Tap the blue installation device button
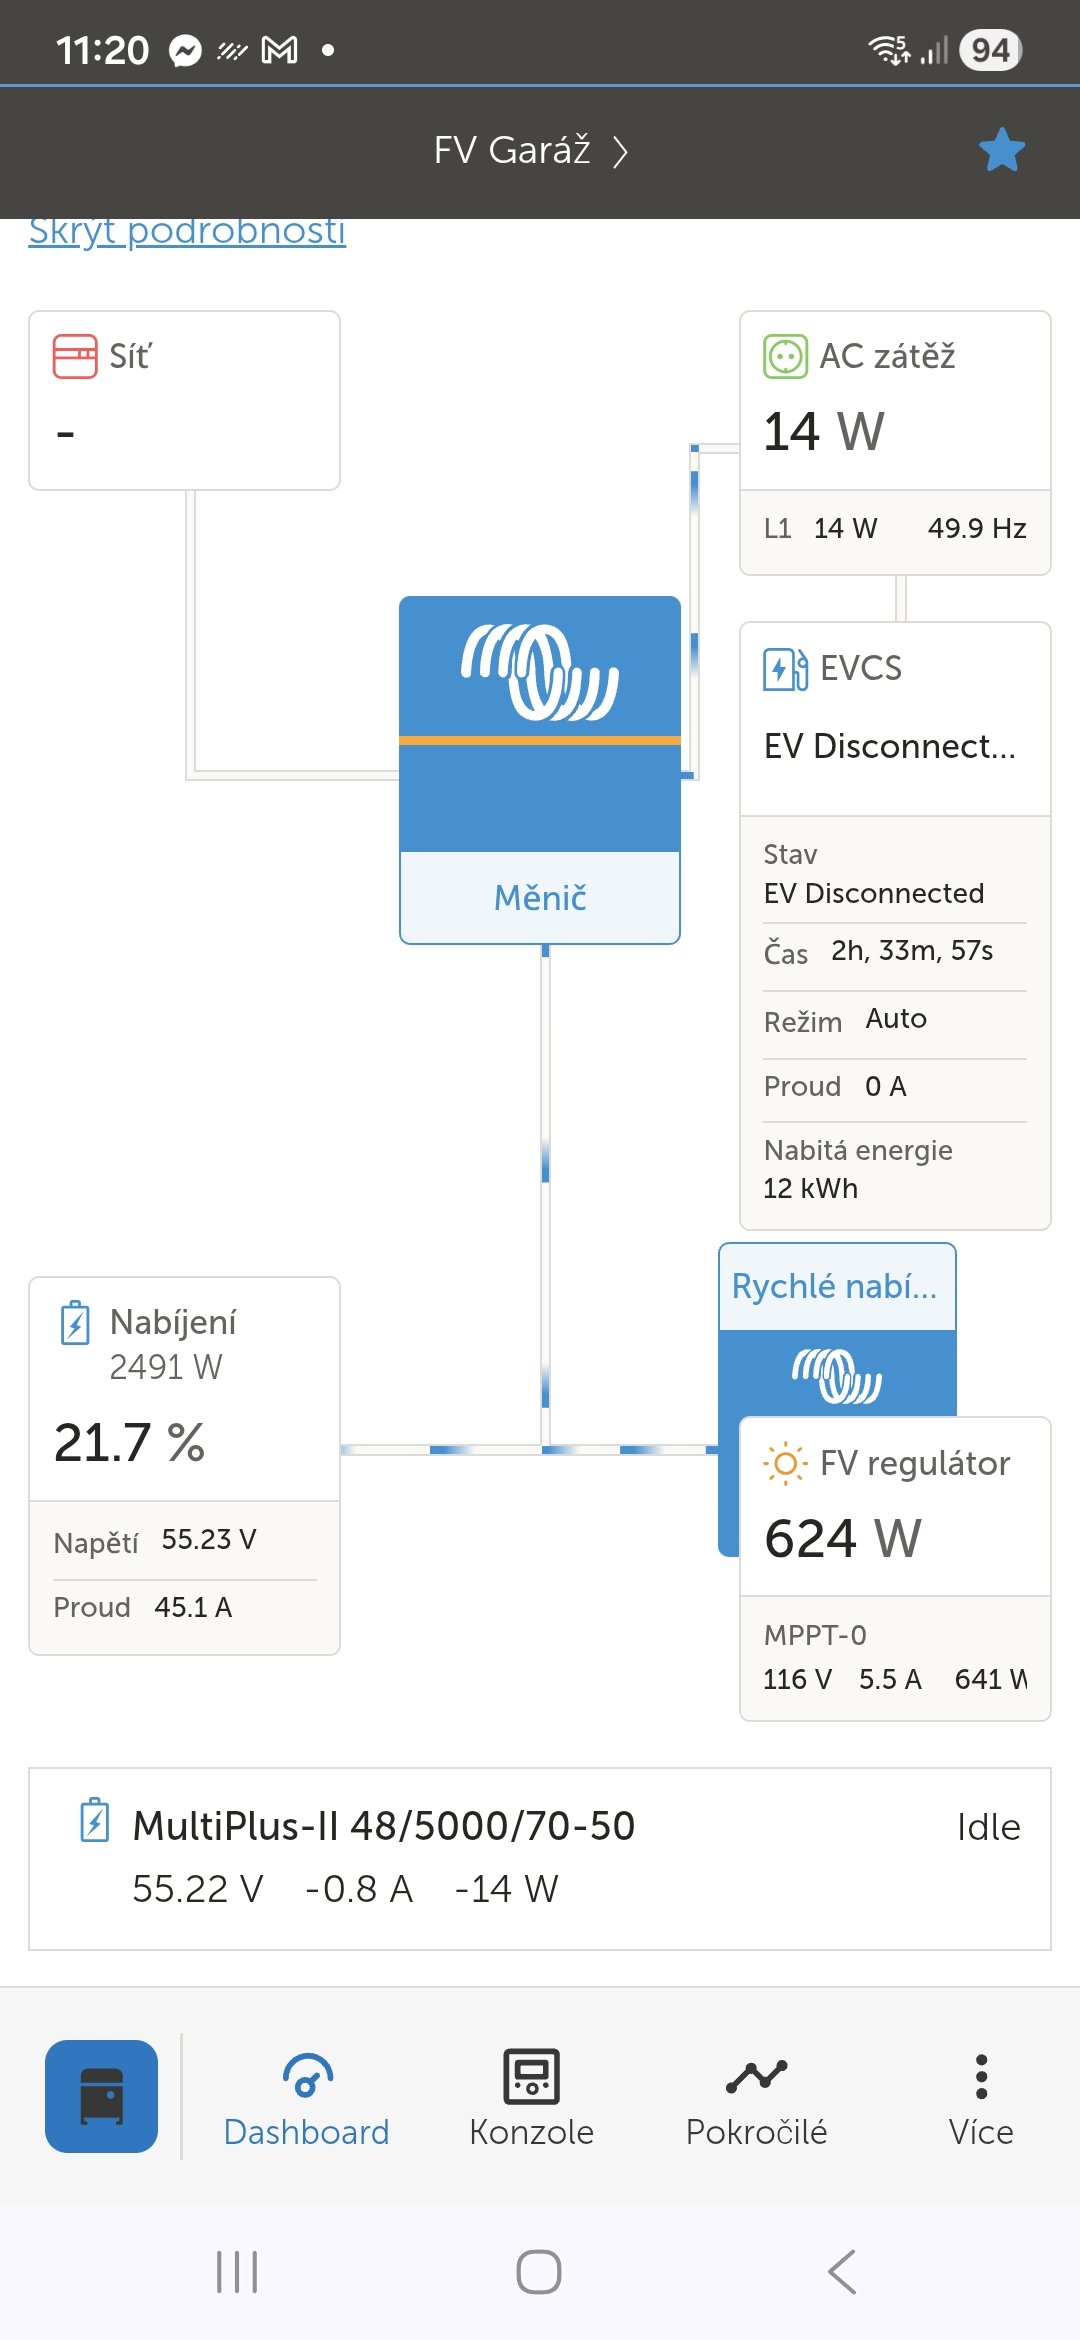Viewport: 1080px width, 2340px height. 101,2096
